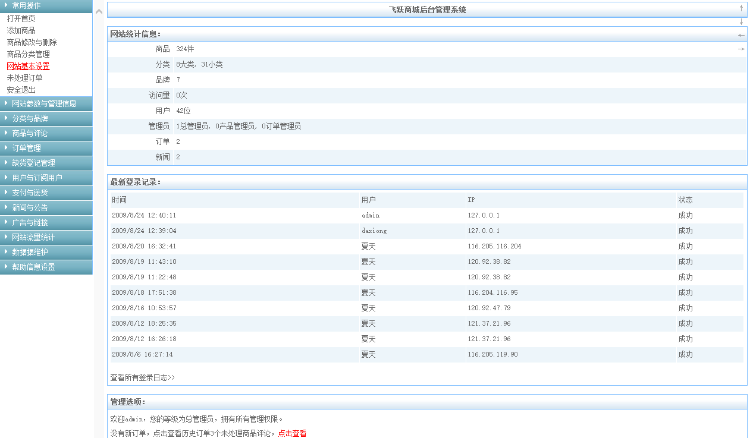The width and height of the screenshot is (750, 438).
Task: Open 商品修改与删除 link
Action: [32, 43]
